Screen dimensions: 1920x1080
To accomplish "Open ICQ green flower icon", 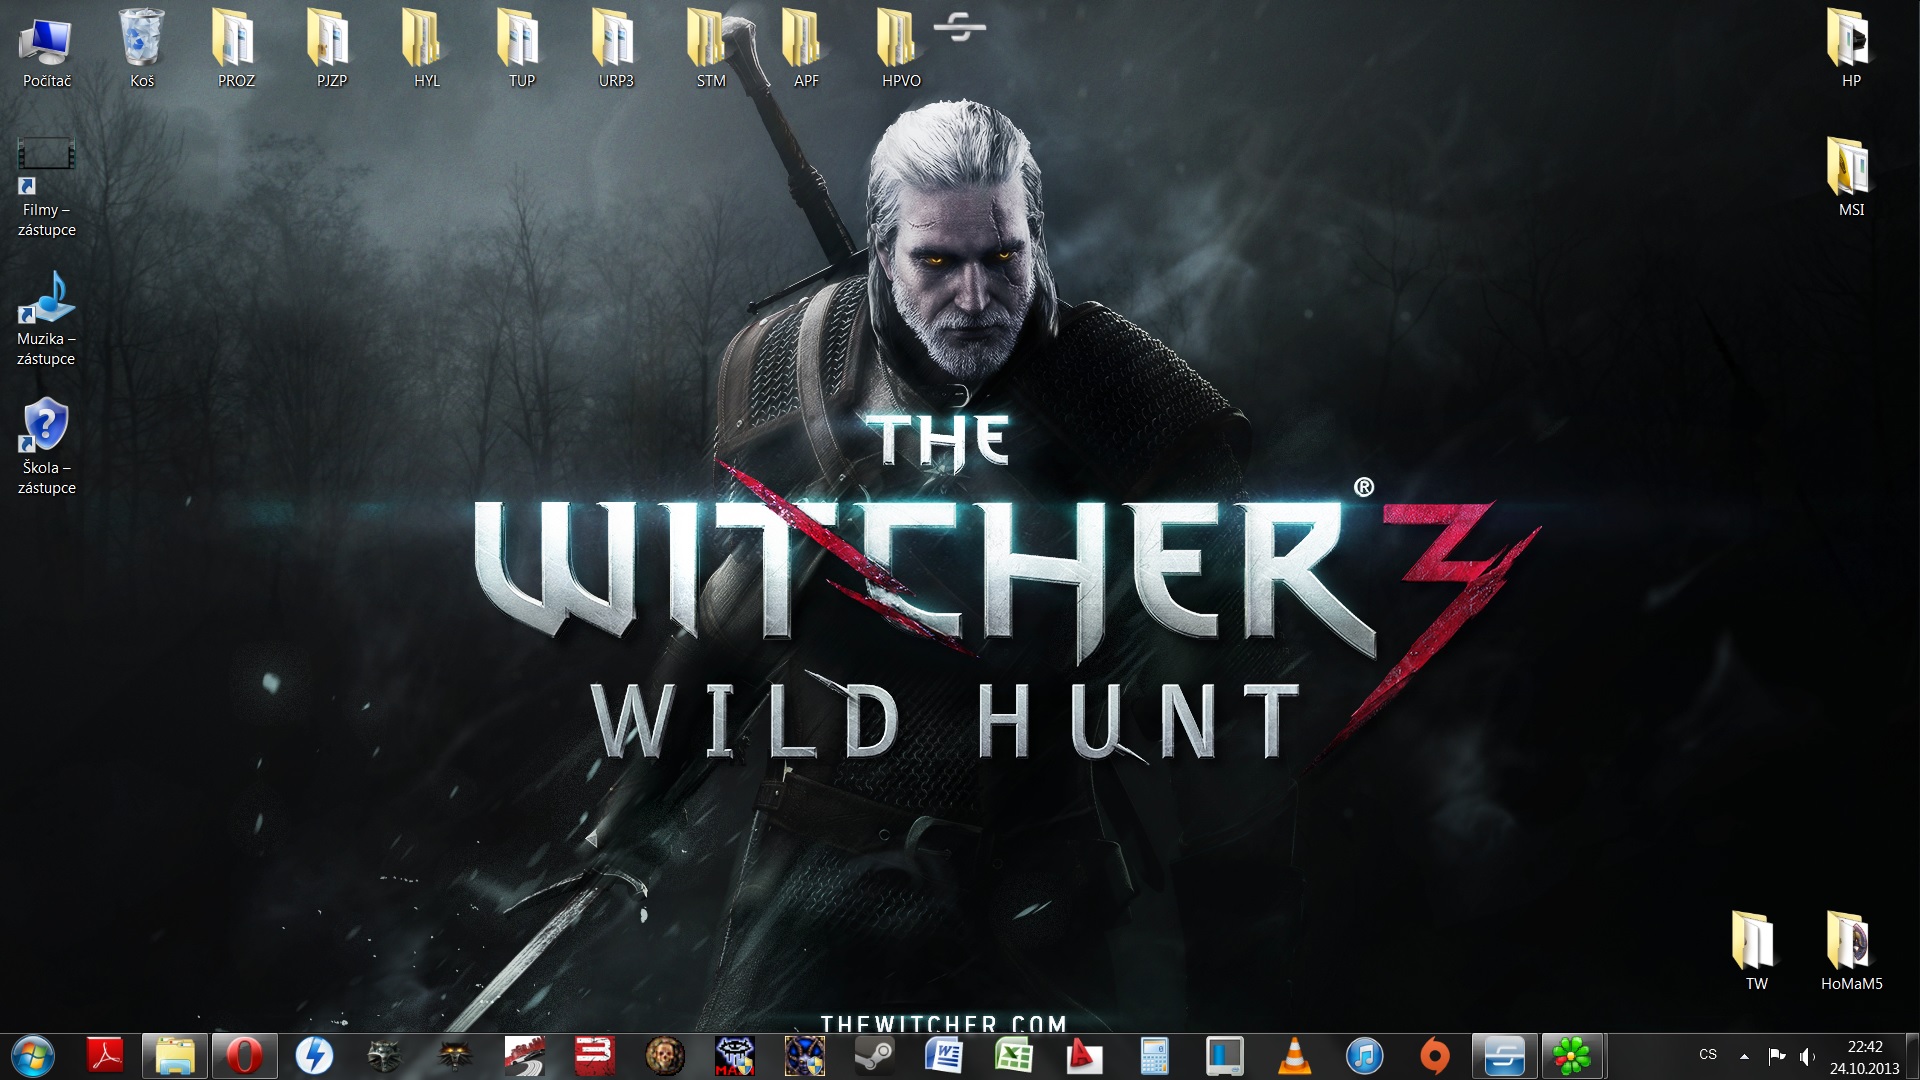I will 1572,1056.
